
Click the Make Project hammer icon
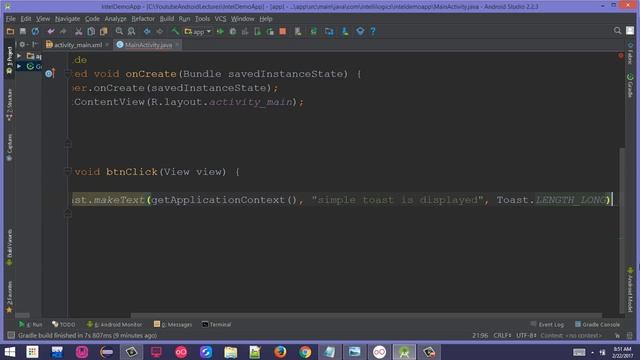pyautogui.click(x=175, y=31)
